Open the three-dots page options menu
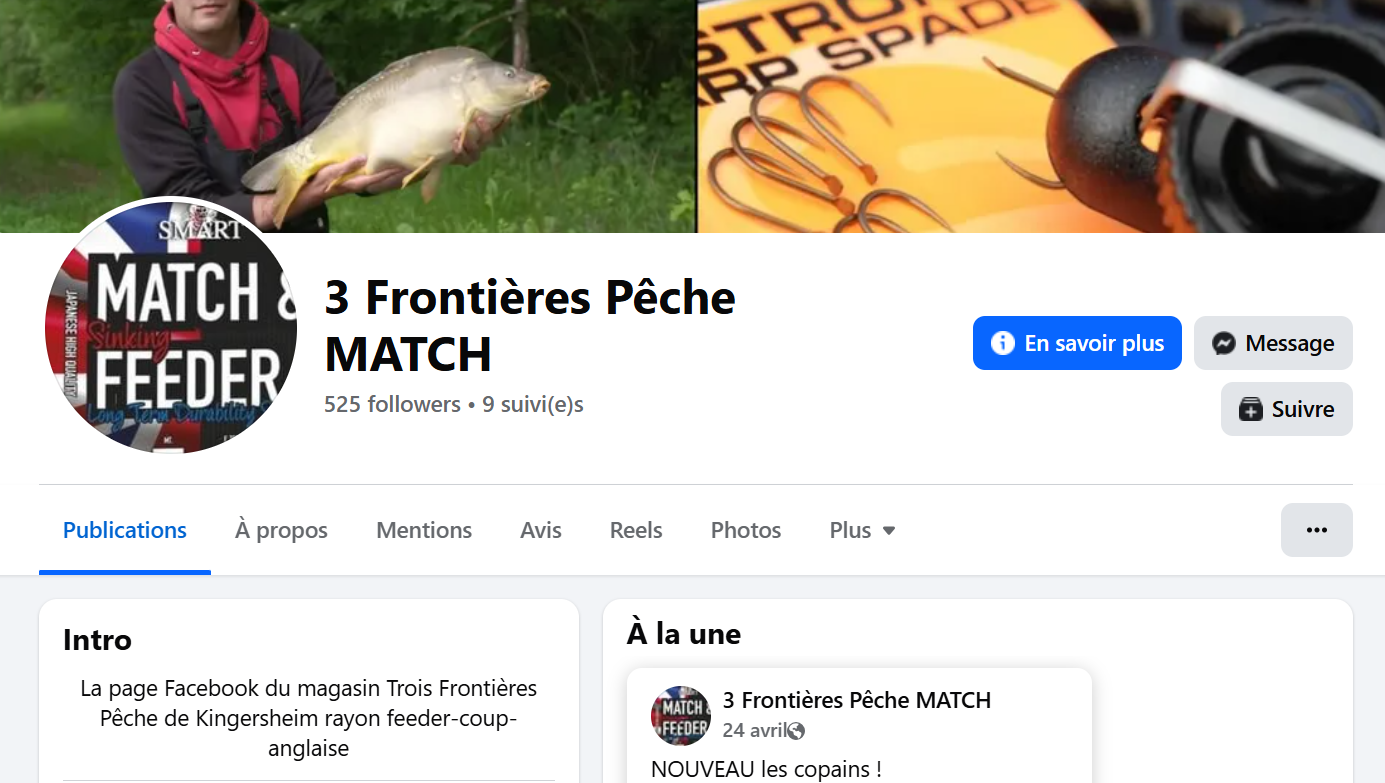The height and width of the screenshot is (783, 1385). (1317, 530)
